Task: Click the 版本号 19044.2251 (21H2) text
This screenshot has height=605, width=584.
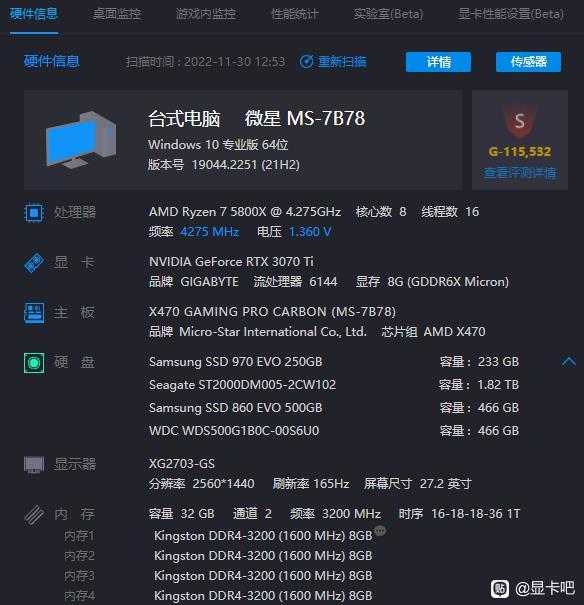Action: pos(224,165)
